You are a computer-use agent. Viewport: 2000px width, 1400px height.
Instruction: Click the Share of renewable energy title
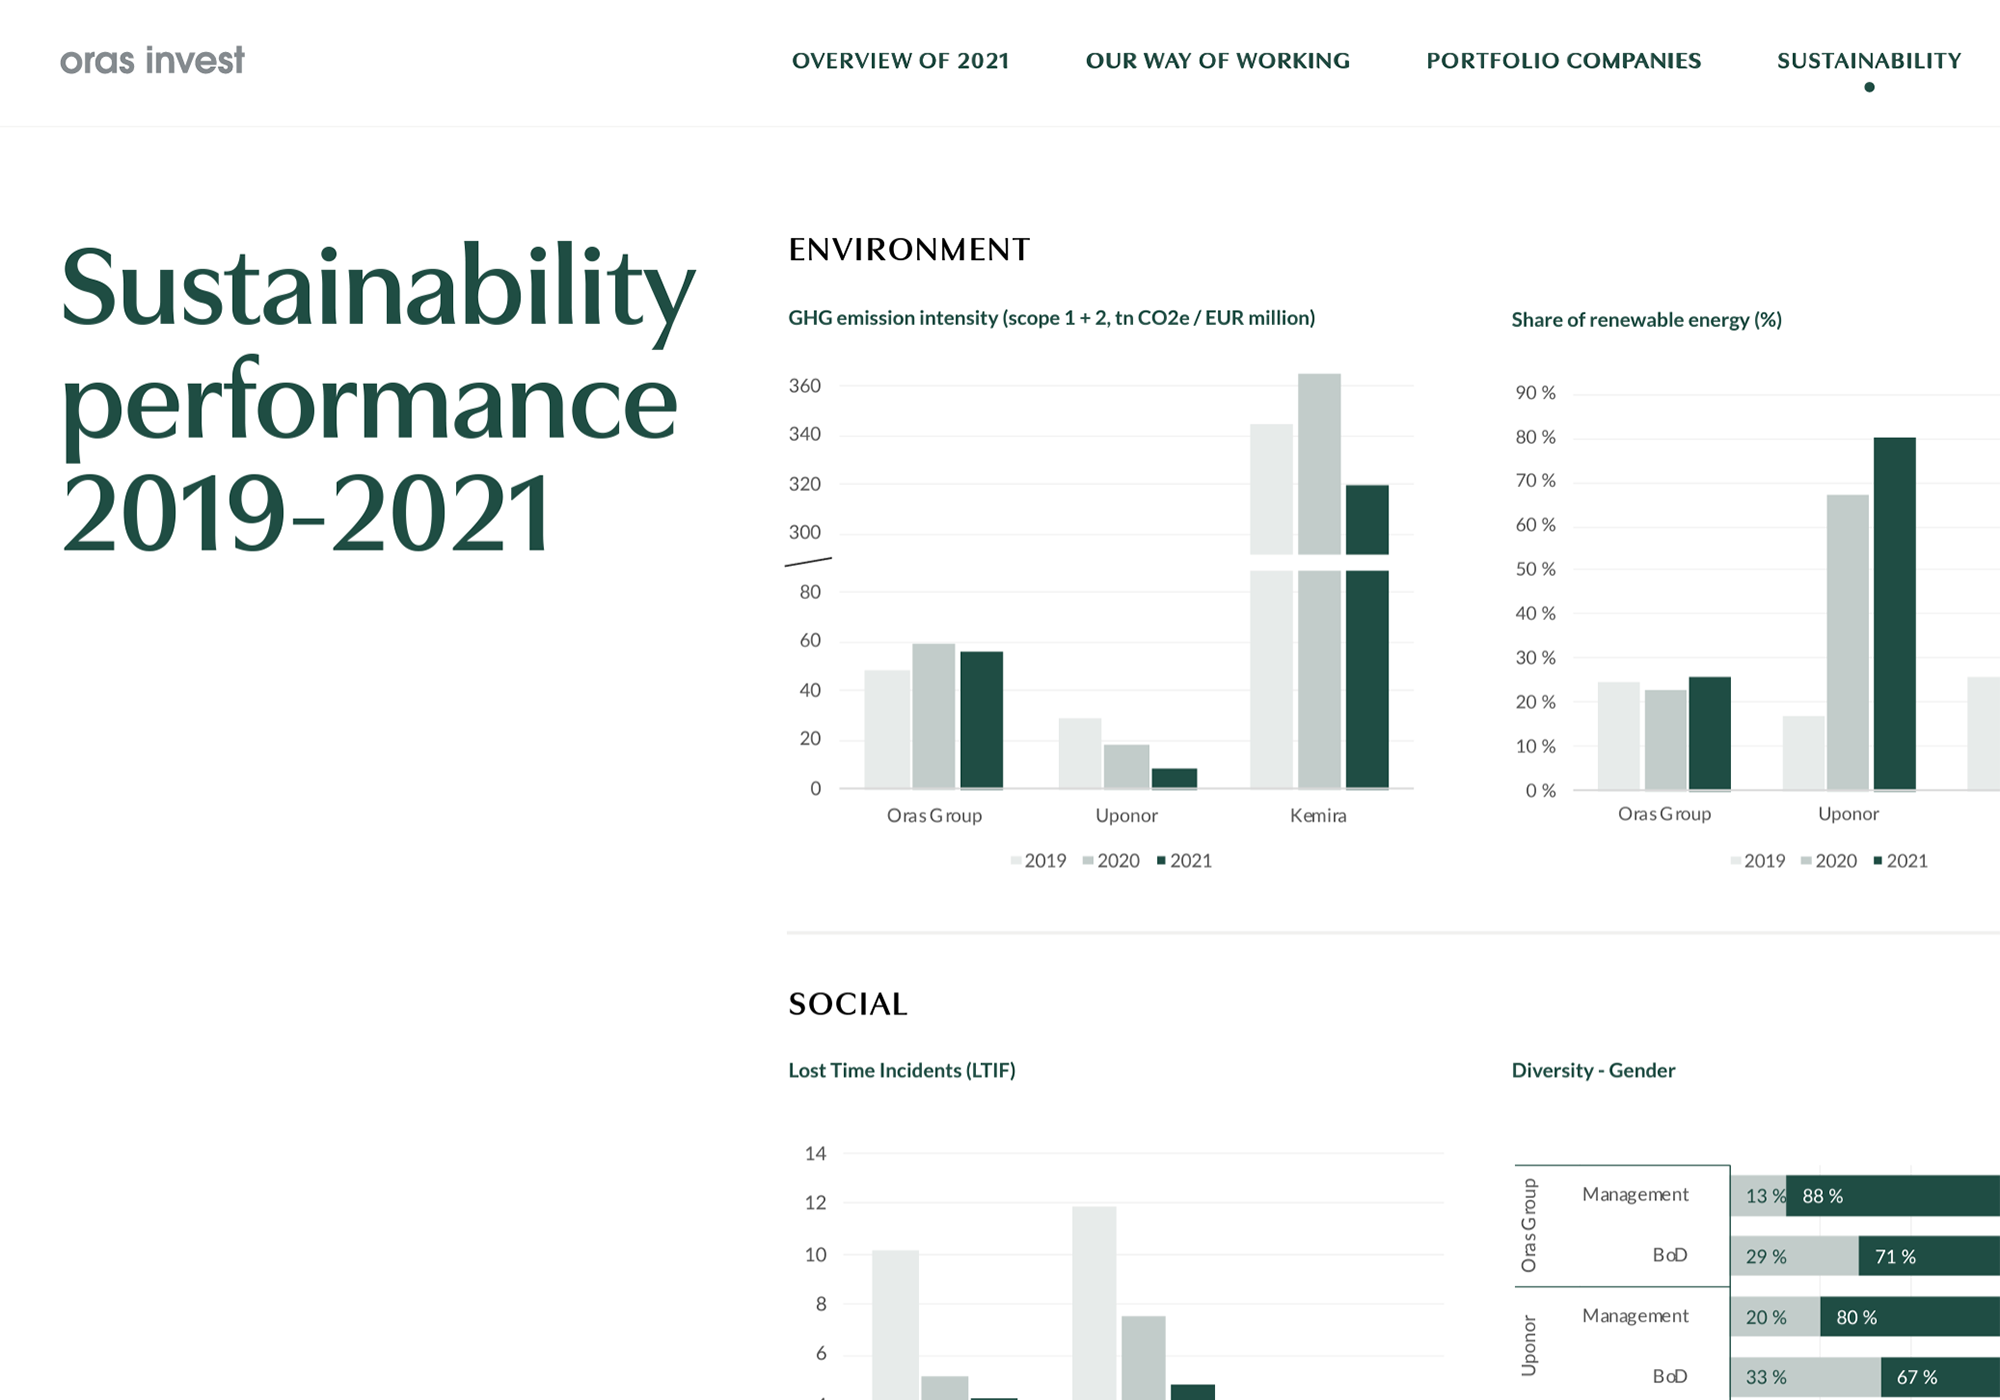1646,320
